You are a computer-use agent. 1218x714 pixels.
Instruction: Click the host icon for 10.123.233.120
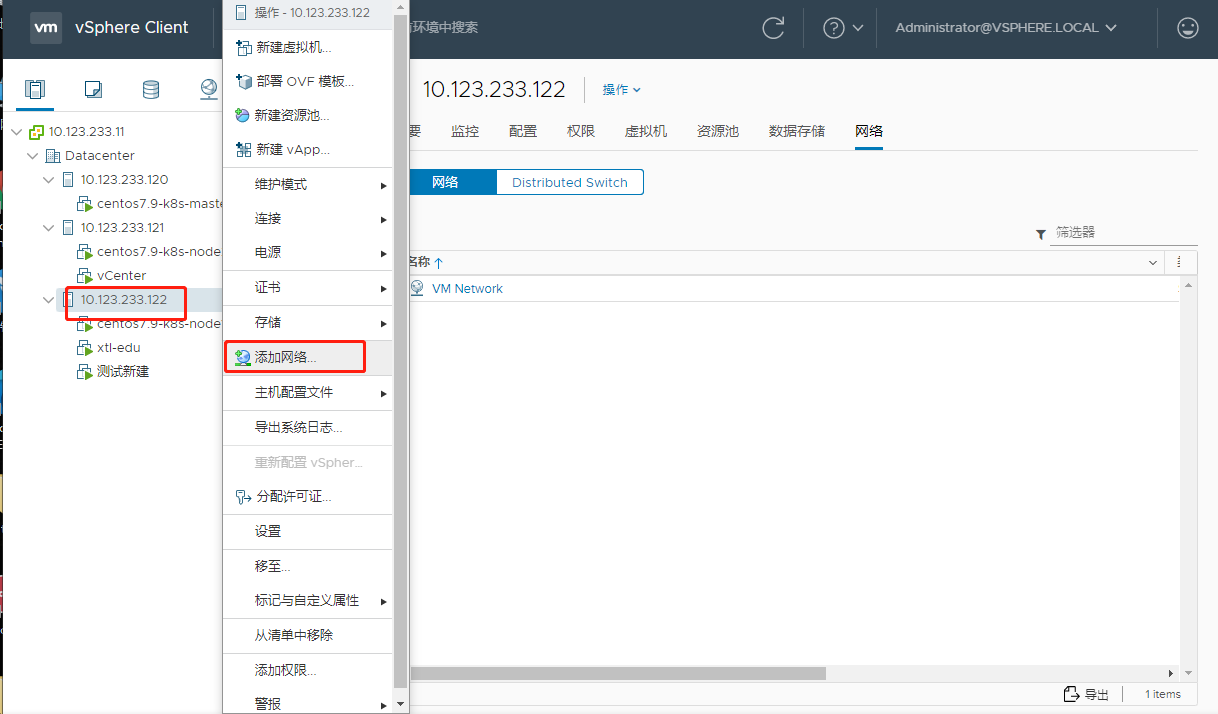[68, 179]
